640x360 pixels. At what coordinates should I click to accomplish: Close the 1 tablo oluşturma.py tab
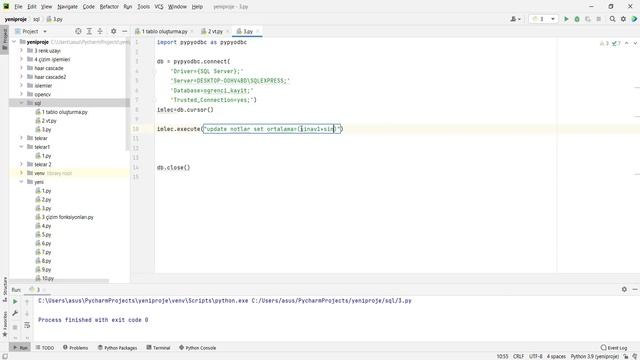(x=192, y=31)
